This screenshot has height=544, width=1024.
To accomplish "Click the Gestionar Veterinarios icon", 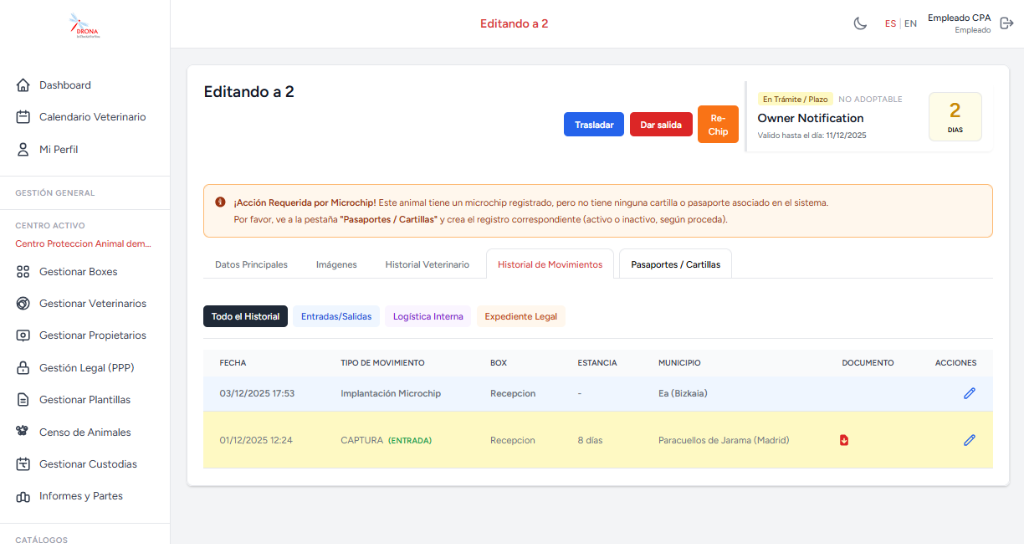I will click(x=23, y=304).
